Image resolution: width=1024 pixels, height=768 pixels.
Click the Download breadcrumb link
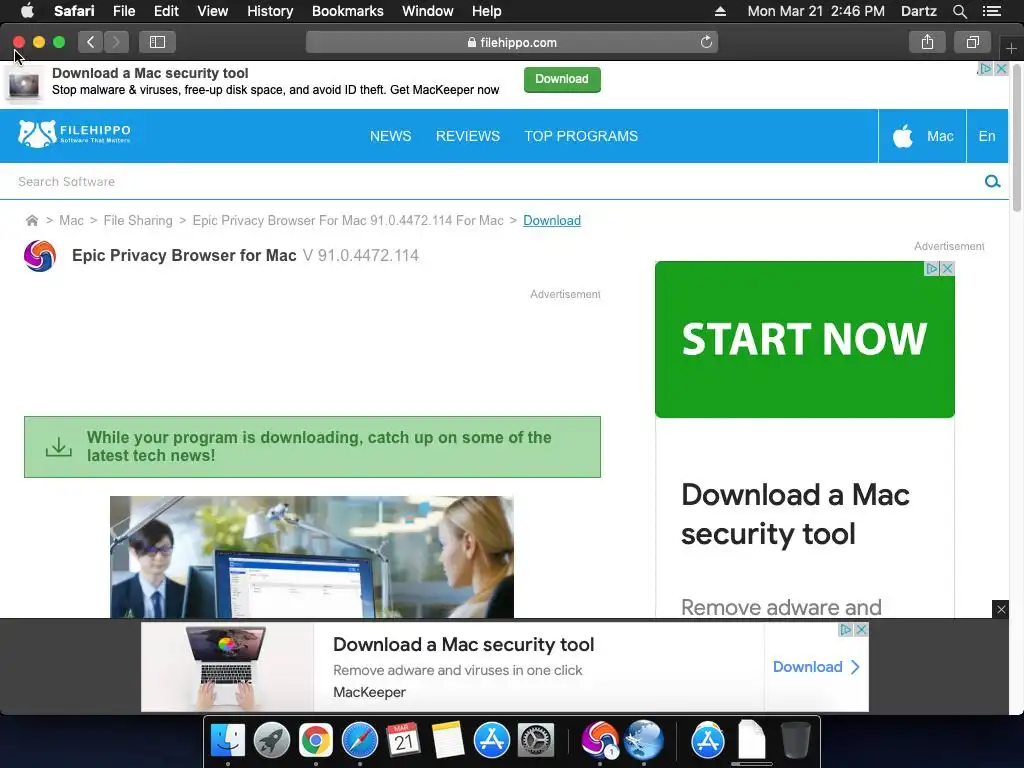coord(552,221)
